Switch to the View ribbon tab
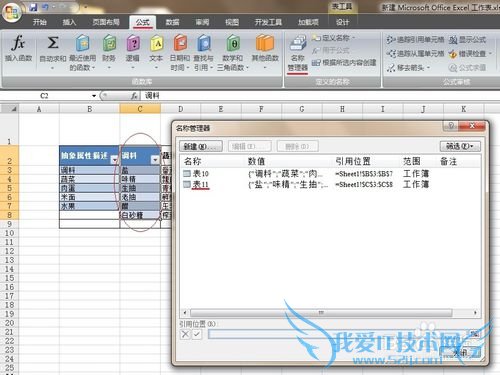Image resolution: width=500 pixels, height=375 pixels. click(232, 22)
